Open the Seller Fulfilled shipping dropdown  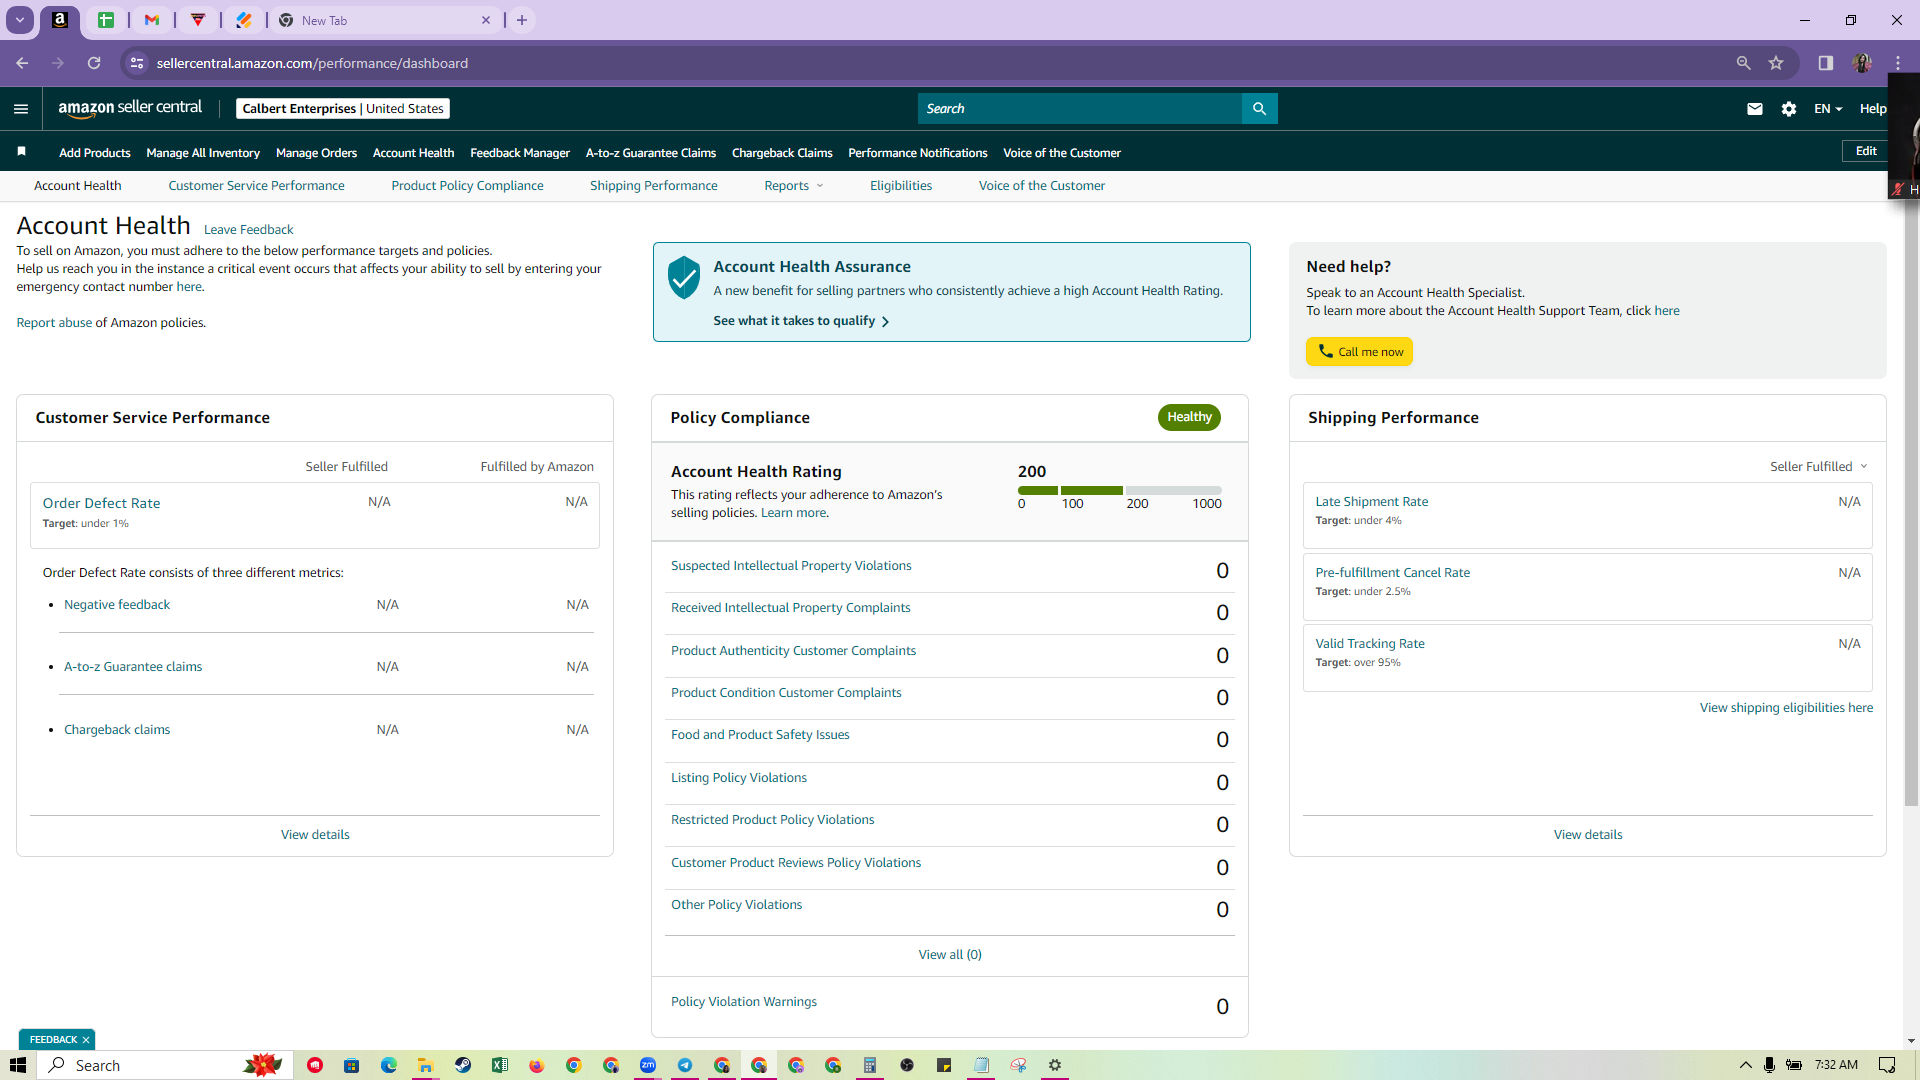(x=1819, y=467)
